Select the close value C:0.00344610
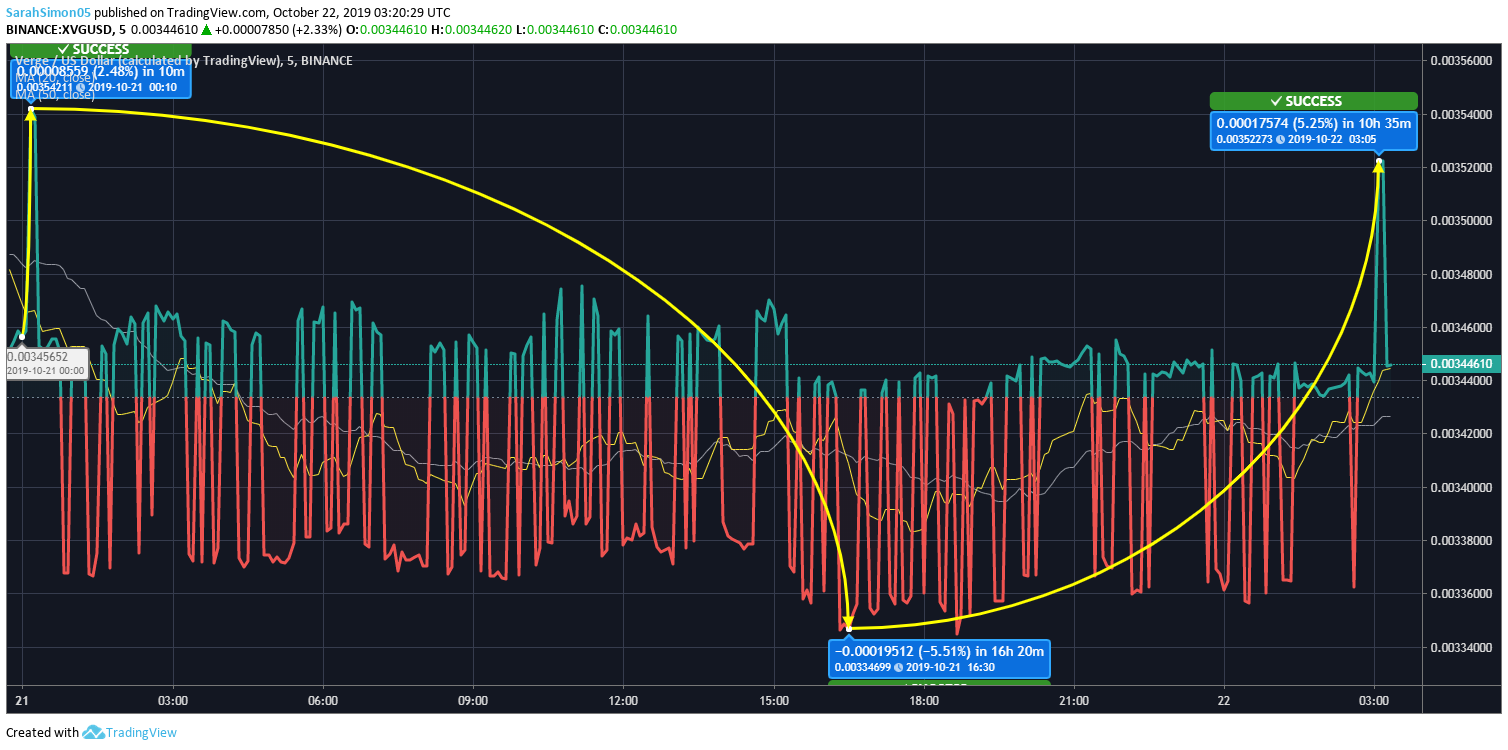The image size is (1508, 750). pos(638,29)
